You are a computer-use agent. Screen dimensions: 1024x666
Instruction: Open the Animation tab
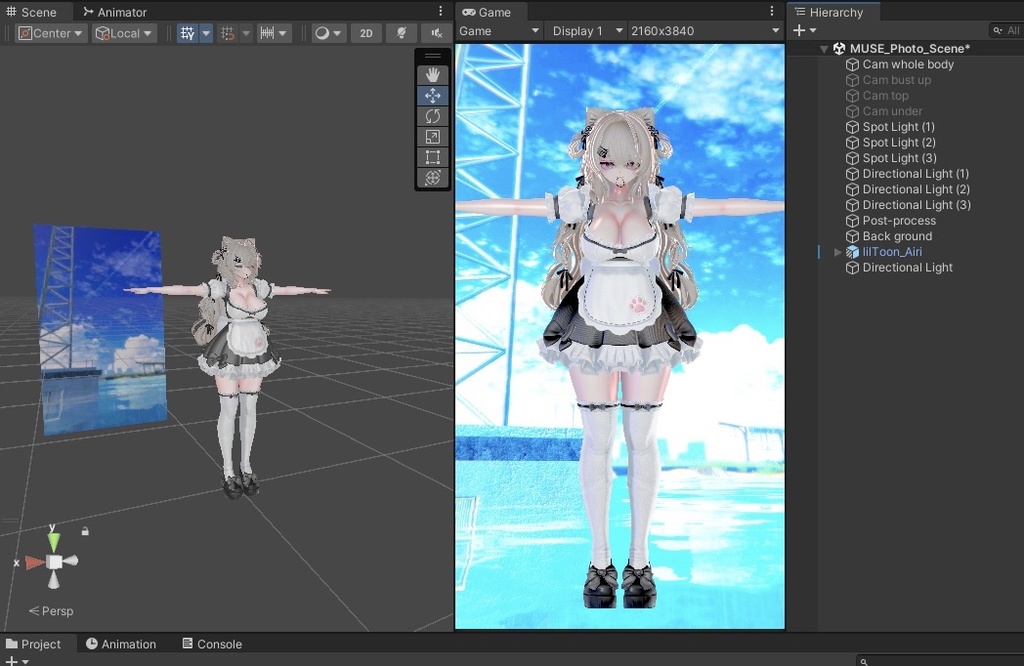click(121, 644)
